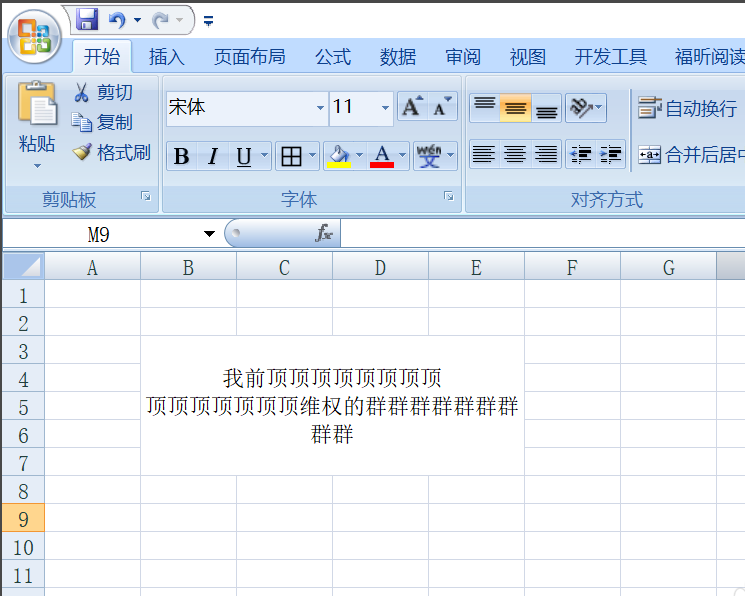Open the phonetic guide dropdown arrow

tap(450, 155)
